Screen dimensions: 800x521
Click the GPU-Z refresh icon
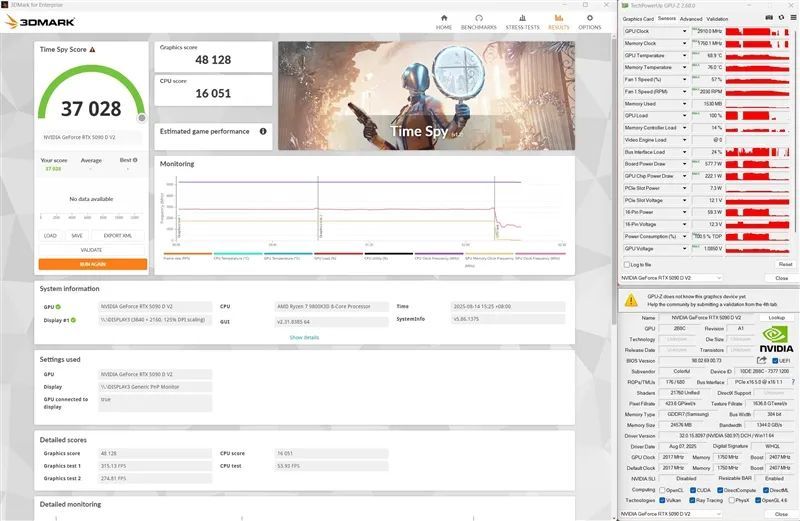pos(781,18)
